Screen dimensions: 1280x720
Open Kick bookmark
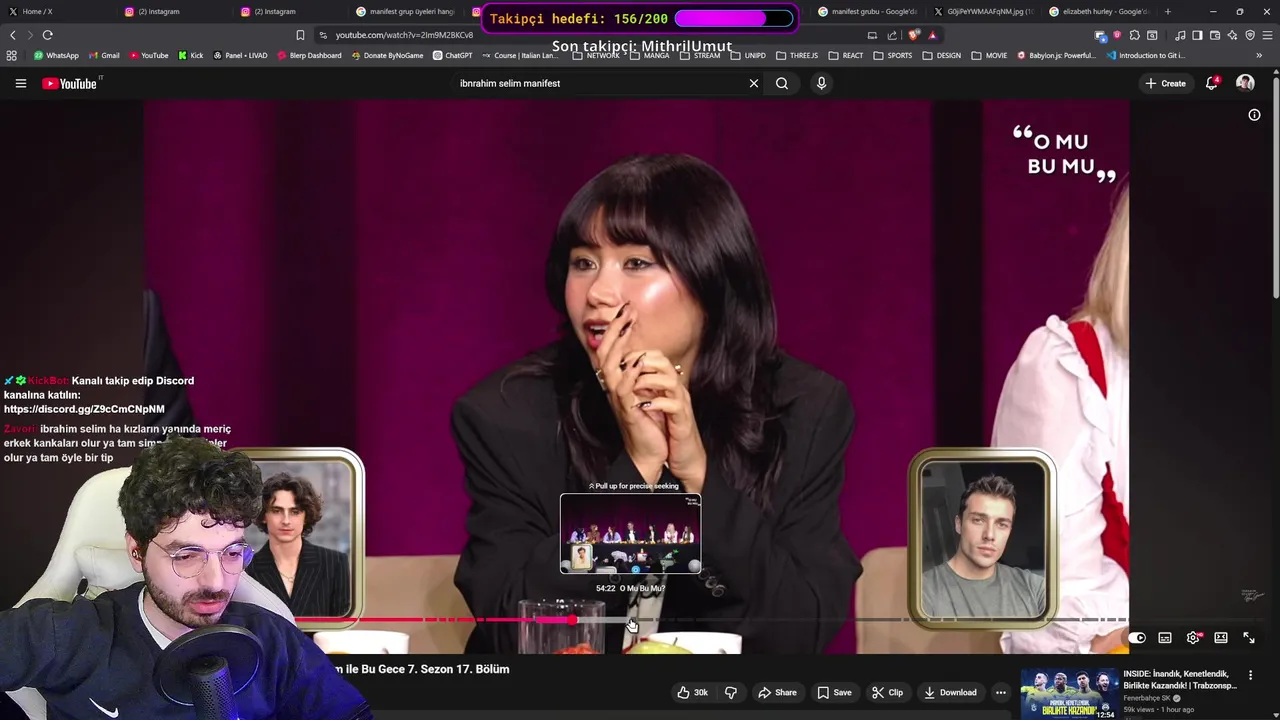pos(191,55)
